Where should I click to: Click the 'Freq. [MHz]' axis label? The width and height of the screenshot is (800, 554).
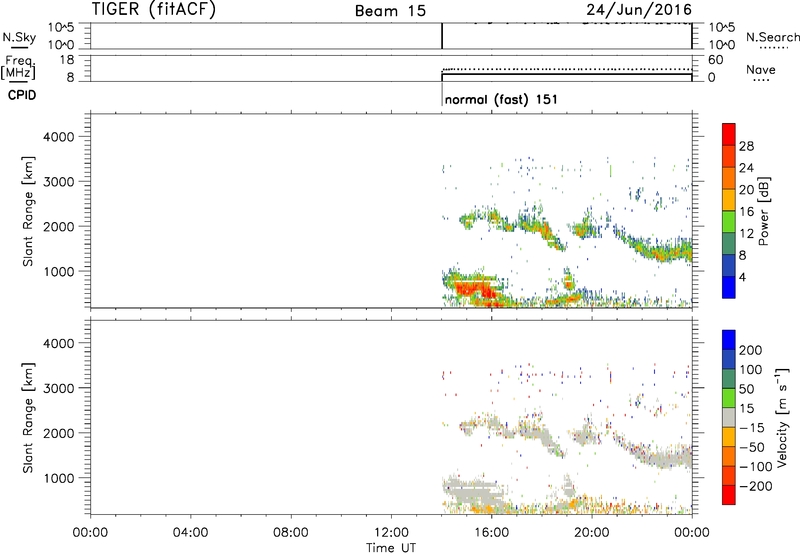[19, 67]
